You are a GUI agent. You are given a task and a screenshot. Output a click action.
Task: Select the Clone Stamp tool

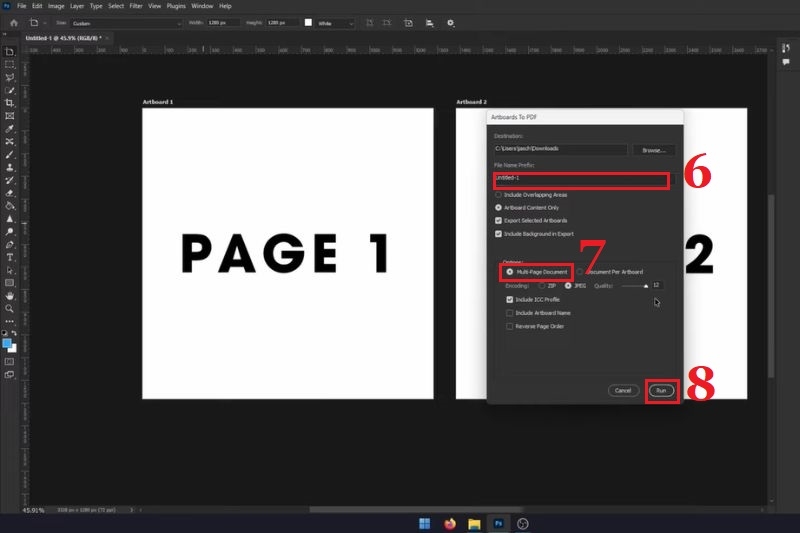click(x=9, y=167)
